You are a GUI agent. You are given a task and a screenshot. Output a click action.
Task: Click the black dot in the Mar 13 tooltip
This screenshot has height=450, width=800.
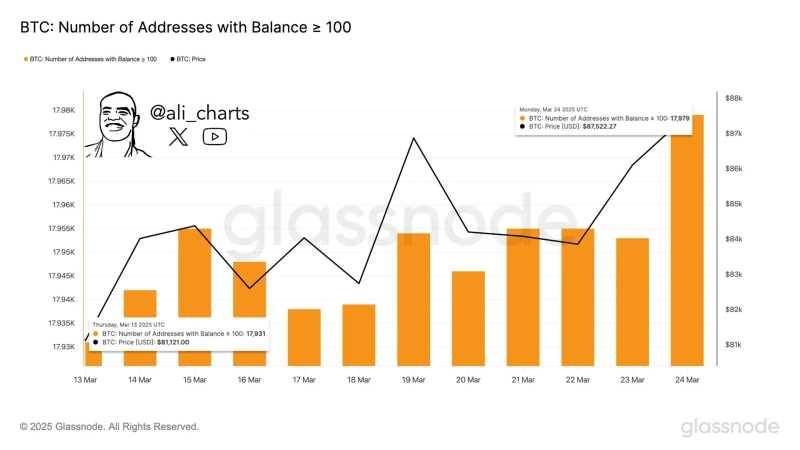click(96, 342)
